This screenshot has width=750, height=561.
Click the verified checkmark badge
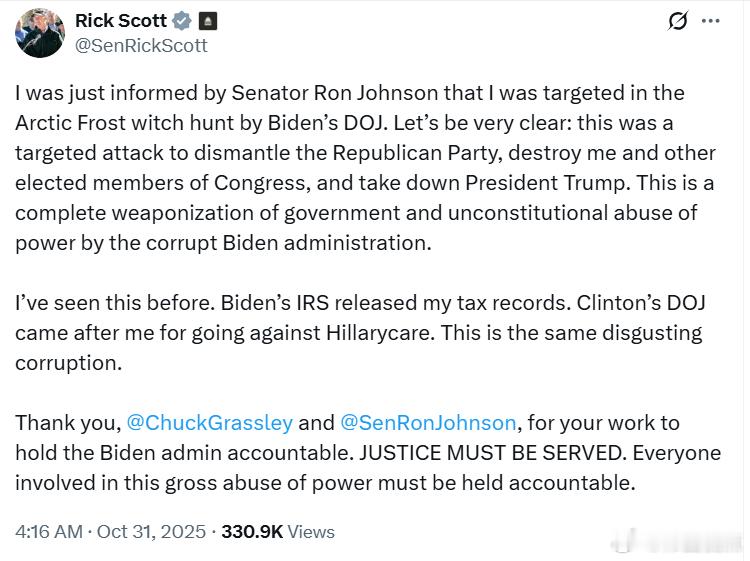[181, 21]
